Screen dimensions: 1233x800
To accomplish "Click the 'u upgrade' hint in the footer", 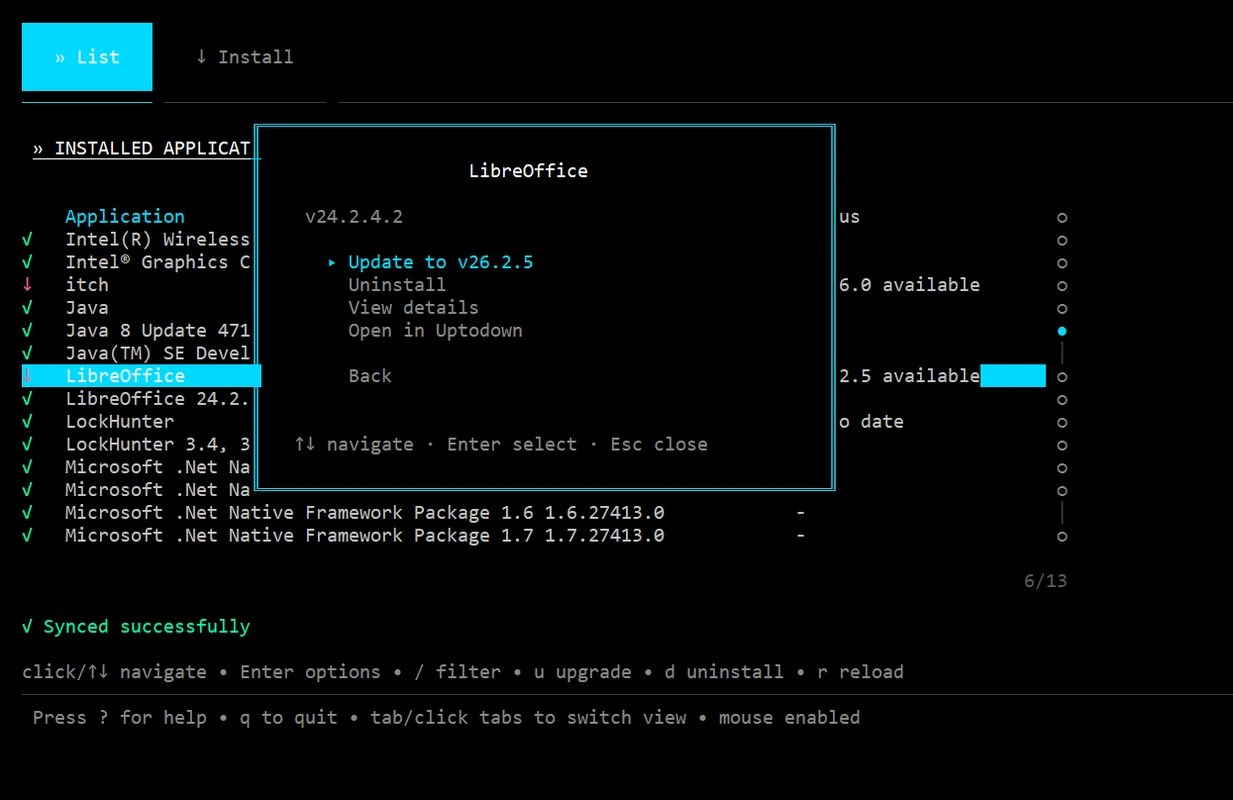I will [x=583, y=672].
